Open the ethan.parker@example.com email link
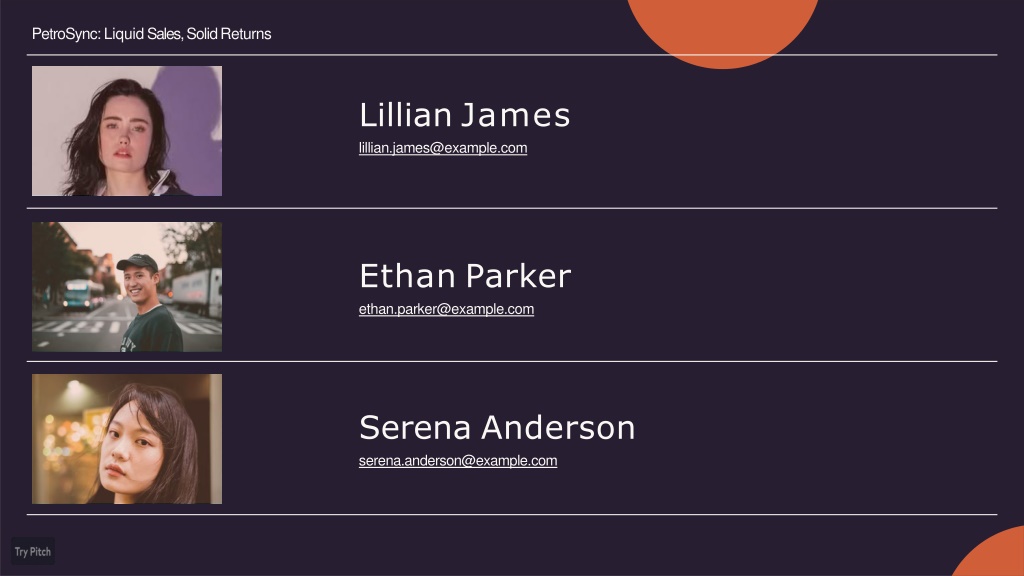Screen dimensions: 1024x576 click(446, 309)
